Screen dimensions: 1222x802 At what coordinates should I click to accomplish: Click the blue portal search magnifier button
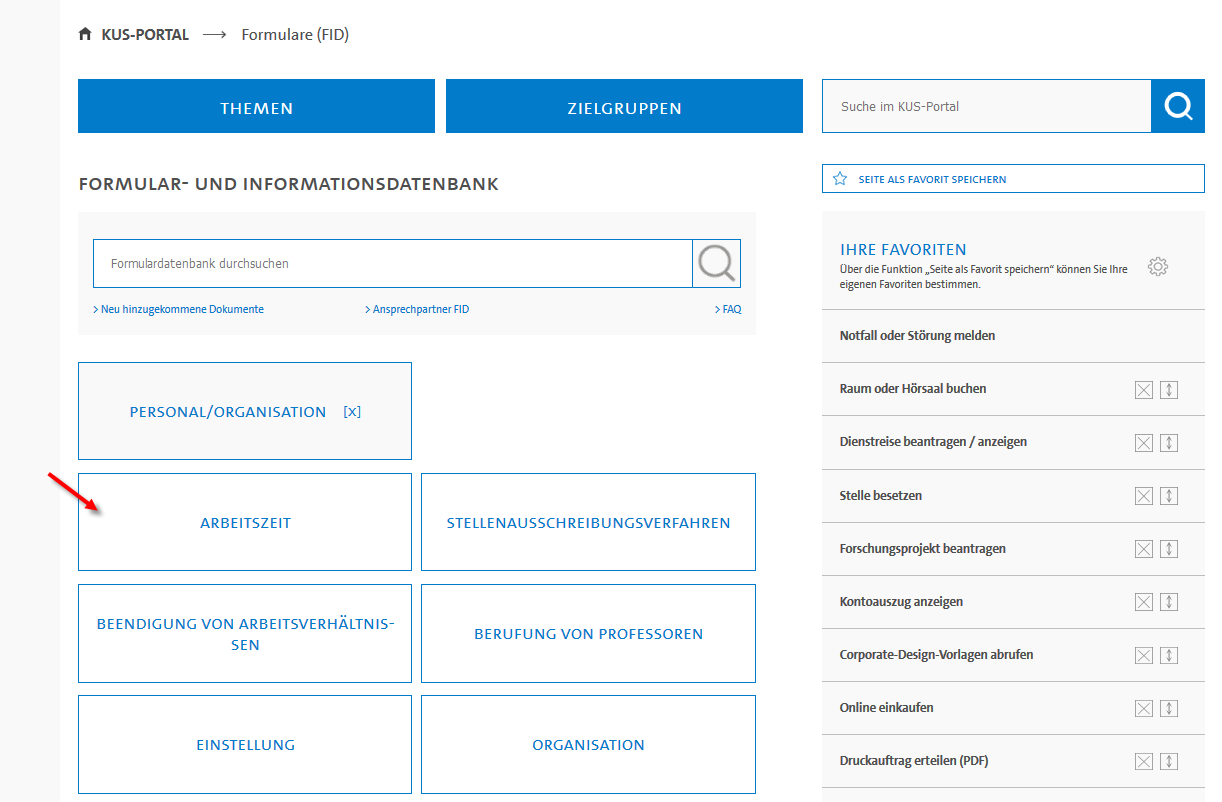[1178, 106]
